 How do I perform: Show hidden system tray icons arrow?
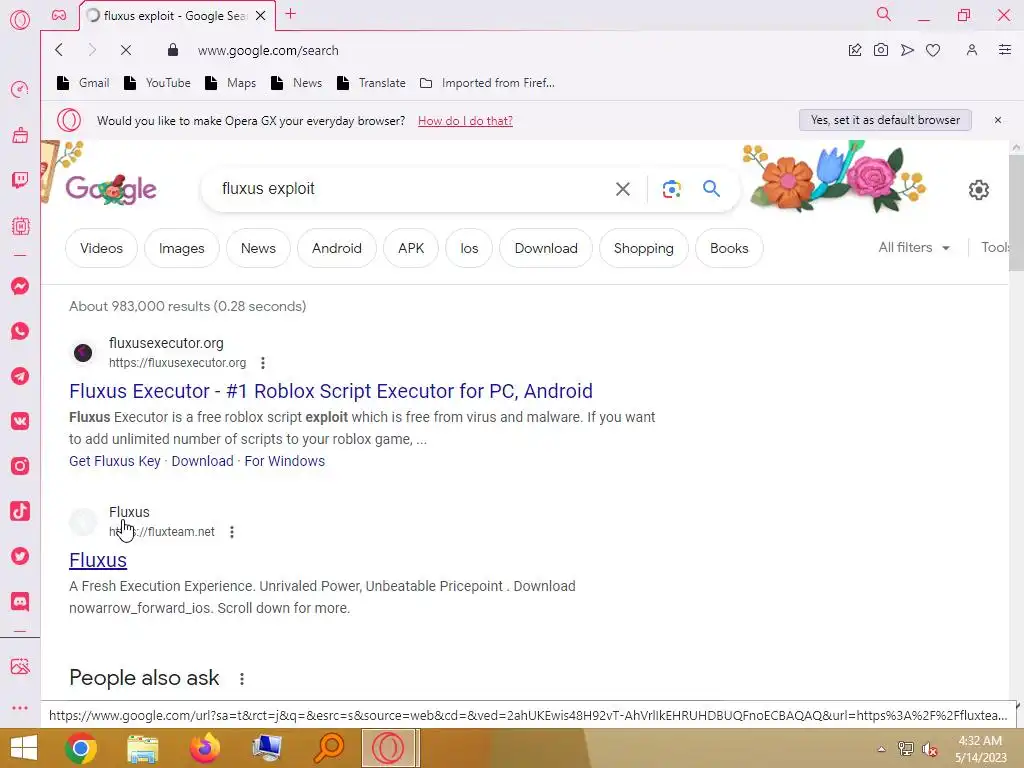pos(881,749)
